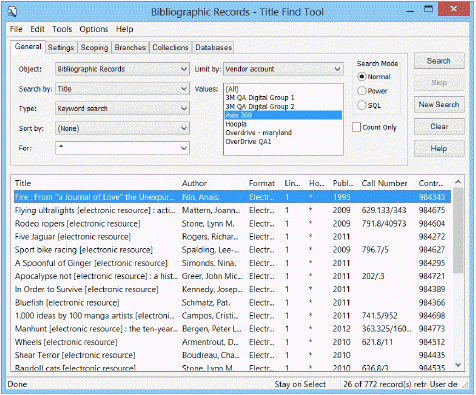The image size is (476, 395).
Task: Open the Options menu
Action: tap(94, 29)
